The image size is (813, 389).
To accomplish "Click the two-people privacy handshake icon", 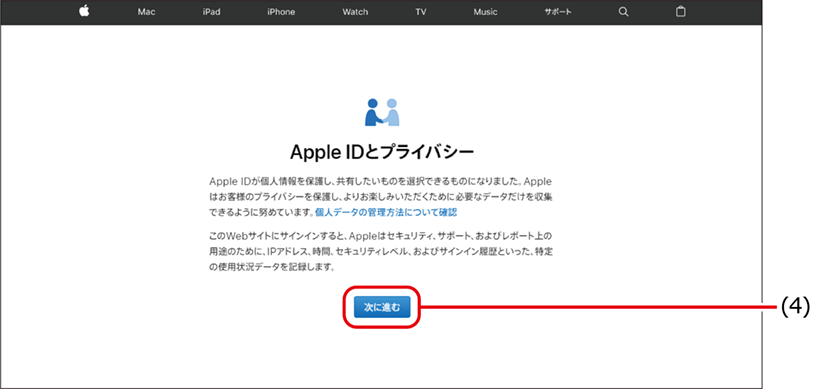I will click(382, 112).
